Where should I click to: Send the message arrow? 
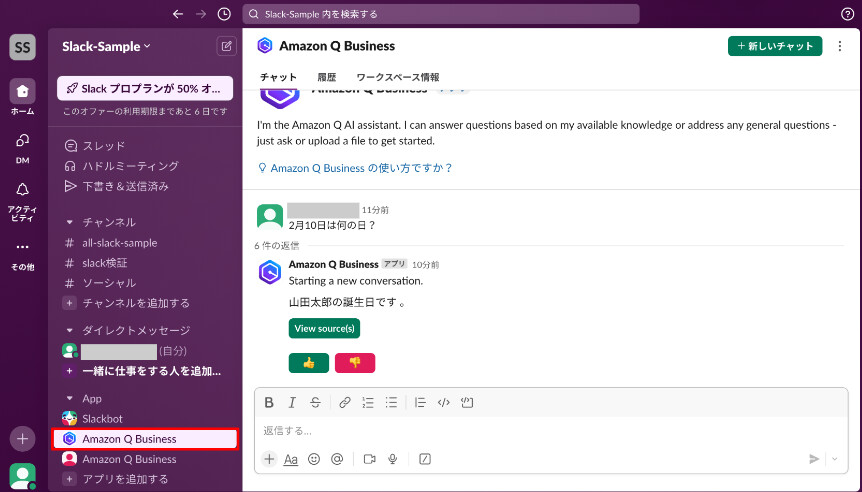point(814,459)
